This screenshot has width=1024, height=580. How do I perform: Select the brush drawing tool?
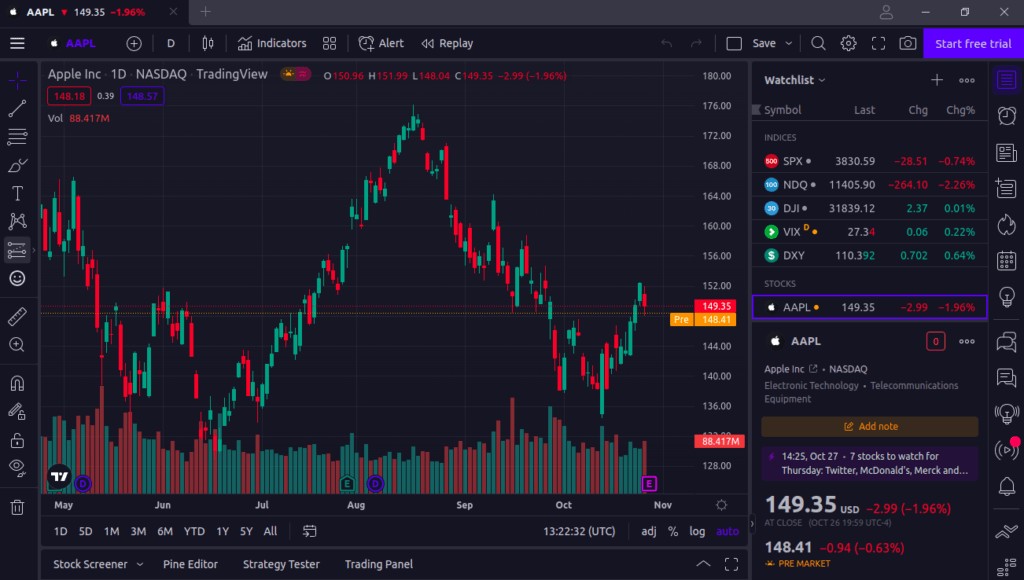click(18, 165)
